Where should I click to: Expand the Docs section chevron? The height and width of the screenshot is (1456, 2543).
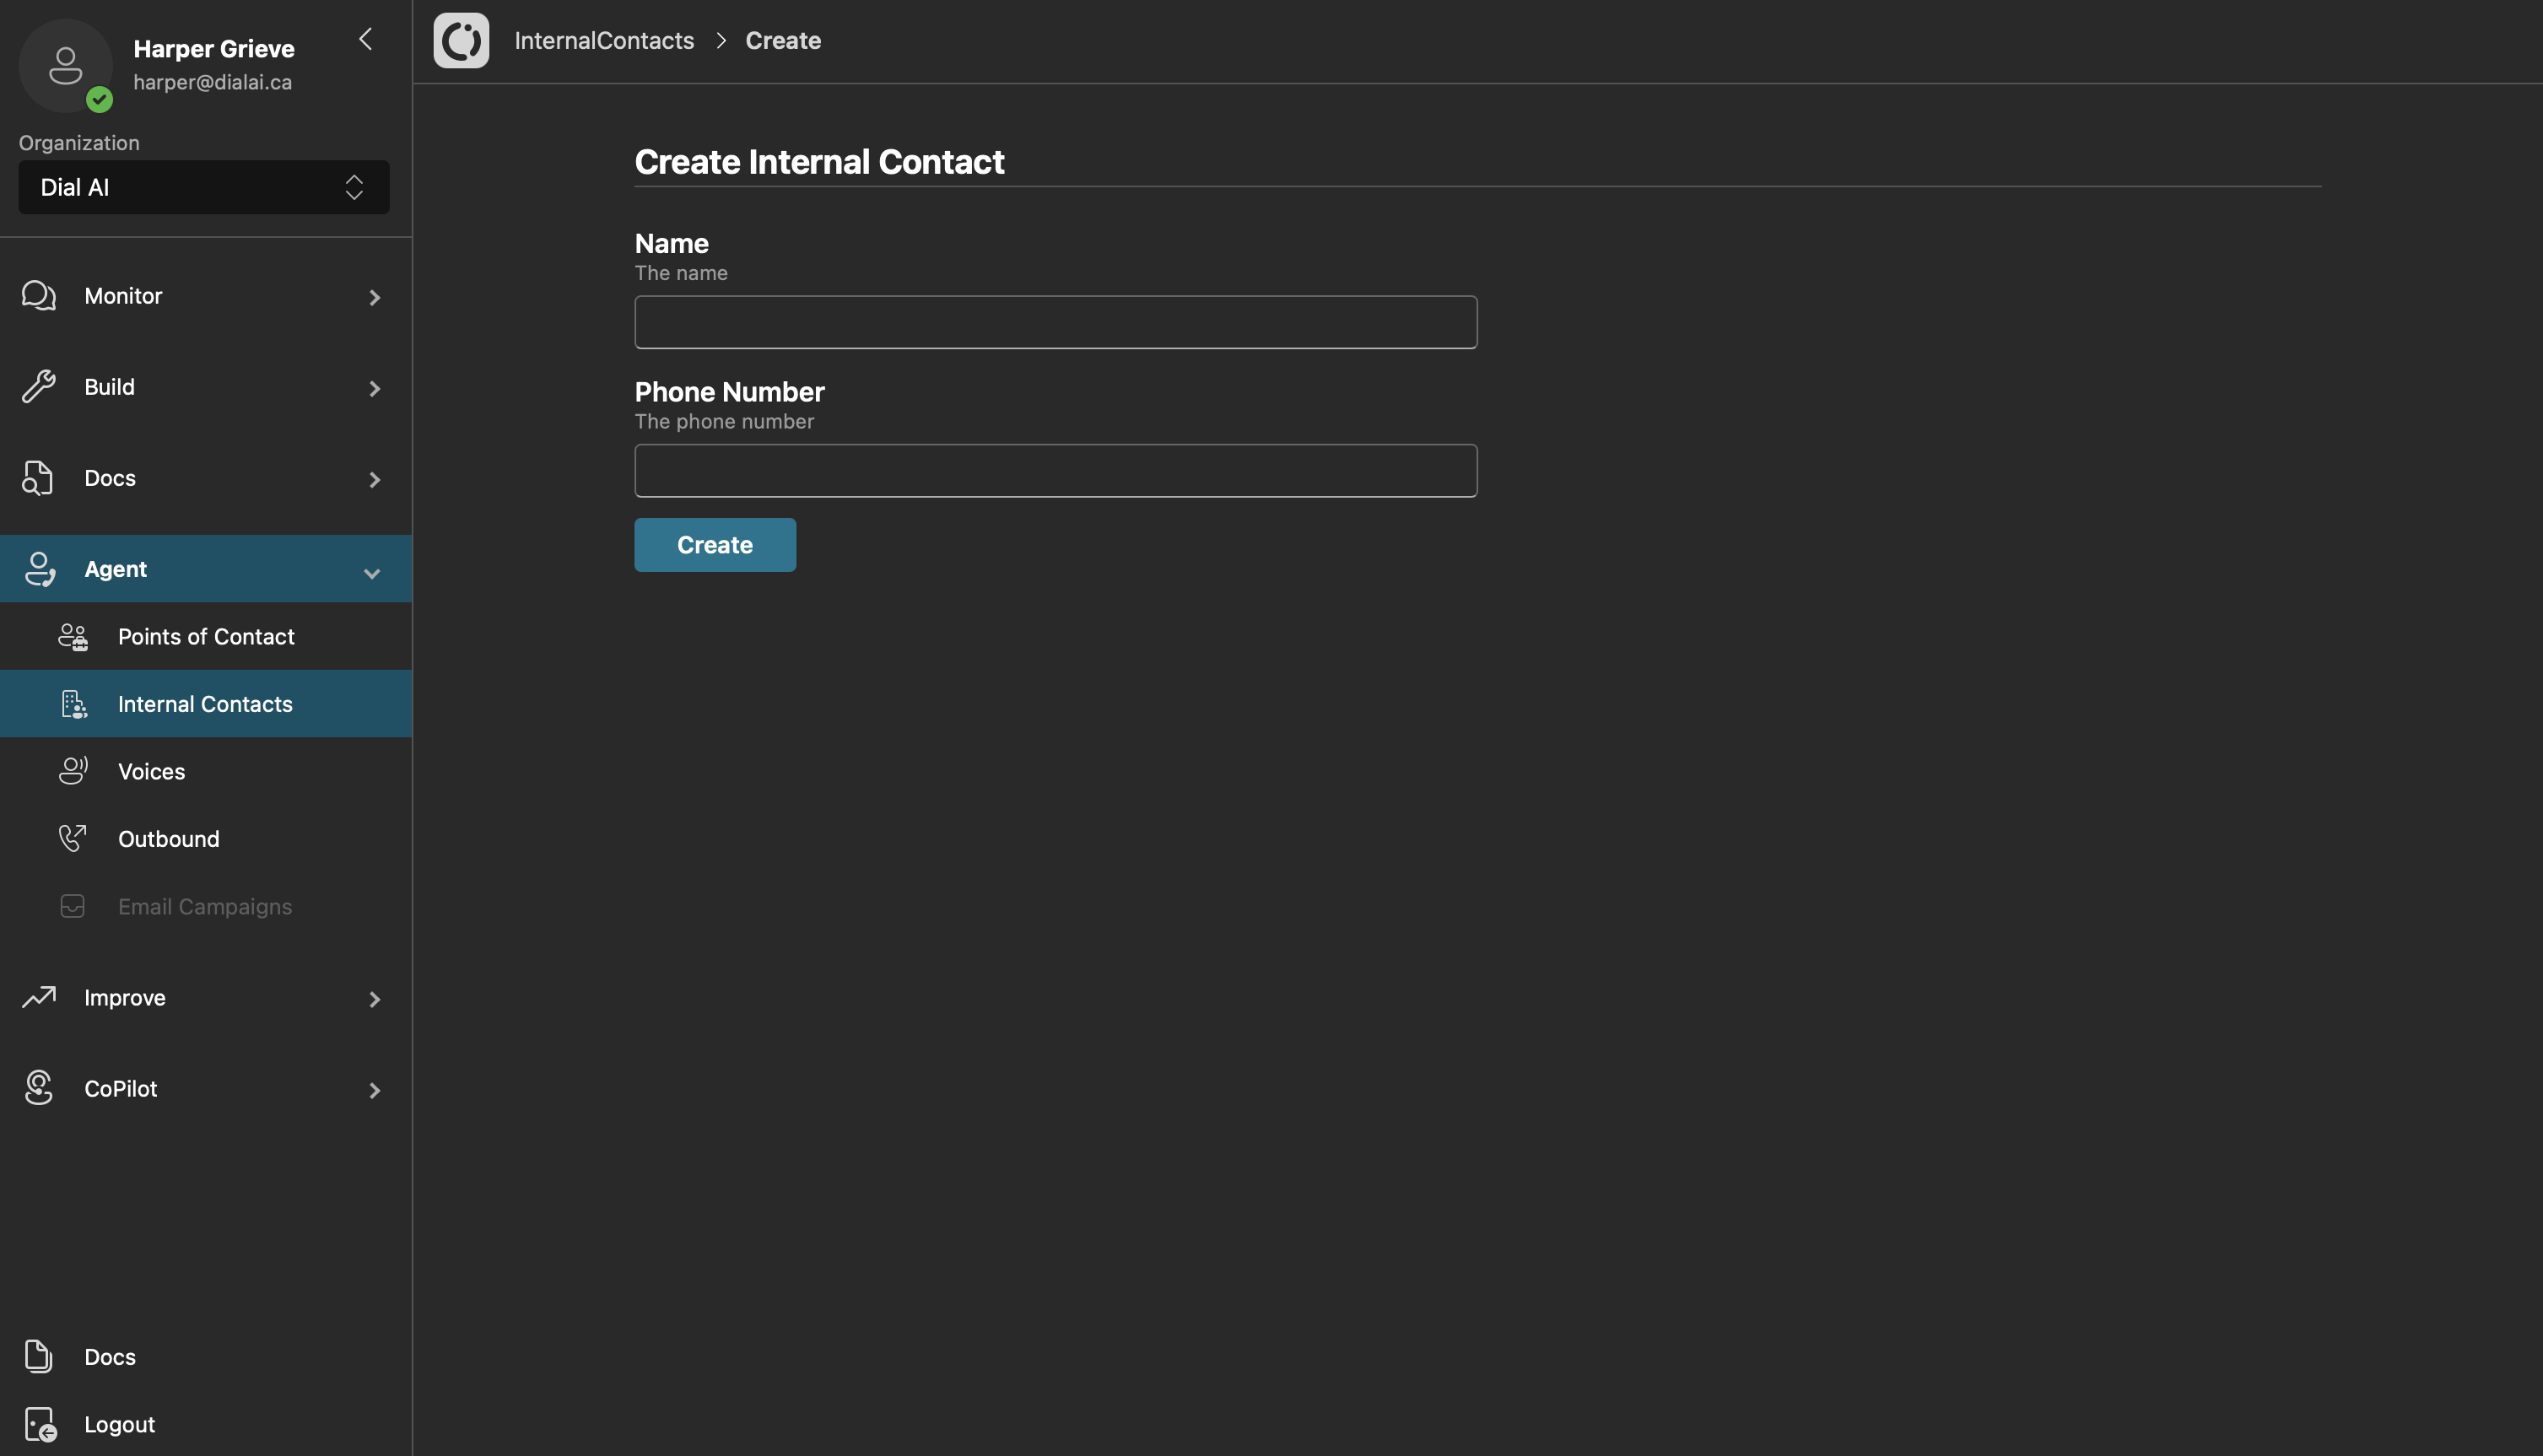[x=375, y=479]
